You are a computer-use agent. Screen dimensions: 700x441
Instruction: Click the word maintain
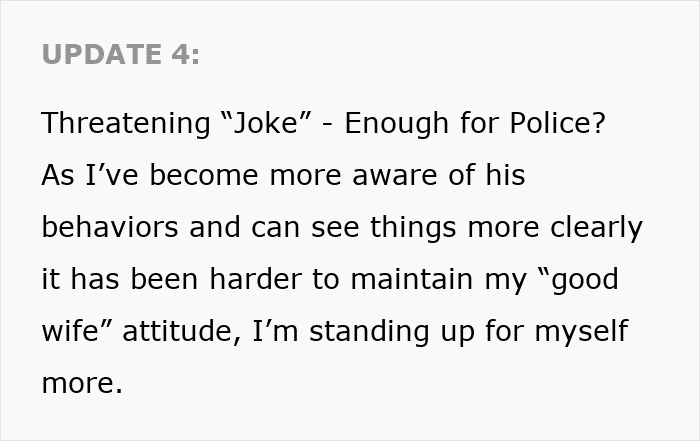412,279
